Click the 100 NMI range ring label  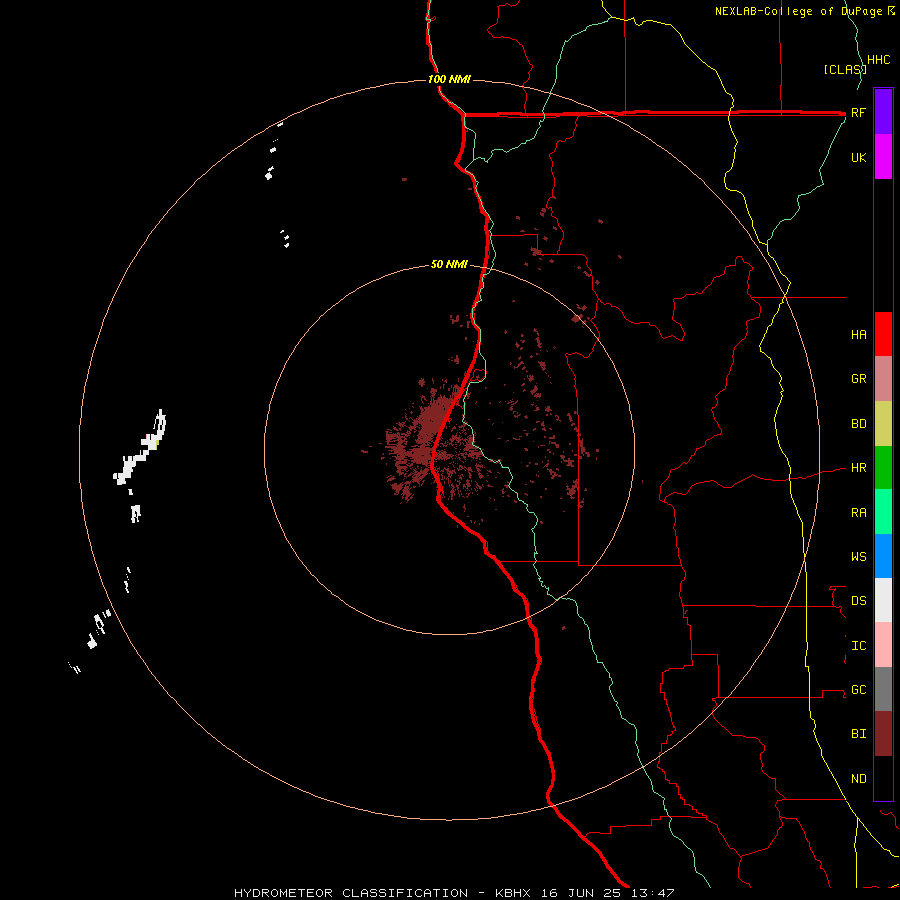click(x=449, y=79)
